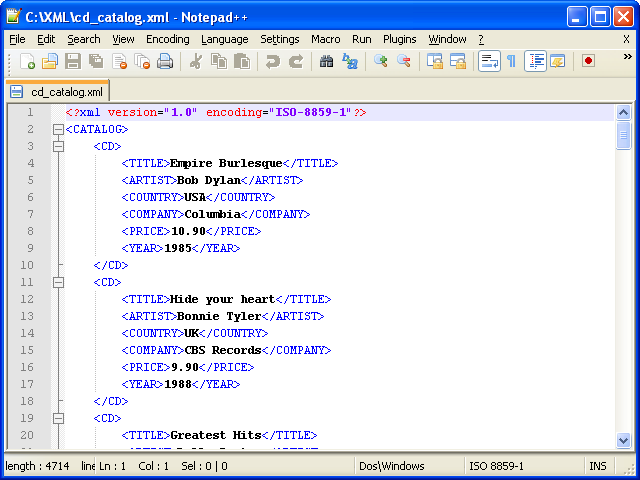The image size is (640, 480).
Task: Click the INS status bar indicator
Action: [x=598, y=466]
